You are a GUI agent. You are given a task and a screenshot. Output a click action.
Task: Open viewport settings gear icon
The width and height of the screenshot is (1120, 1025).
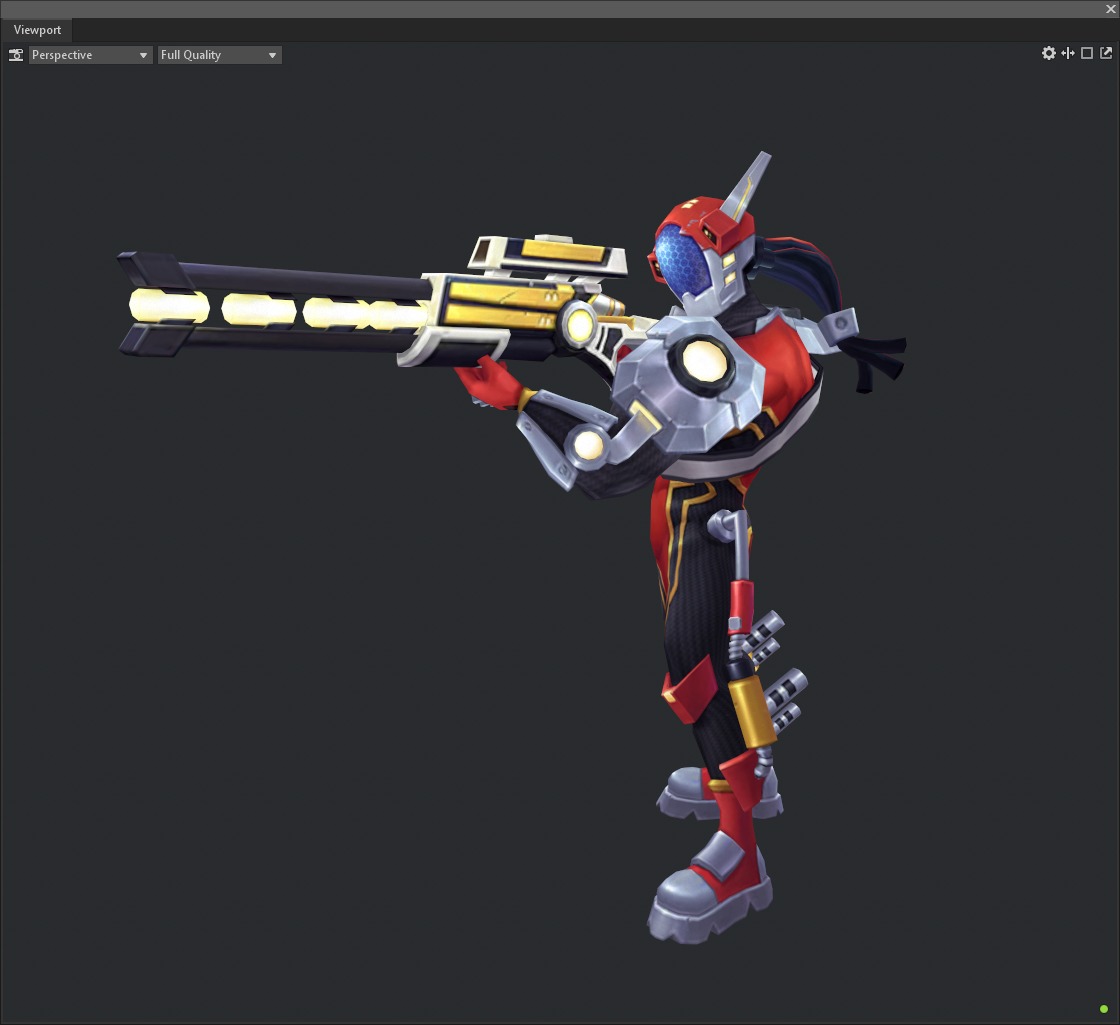[x=1049, y=53]
